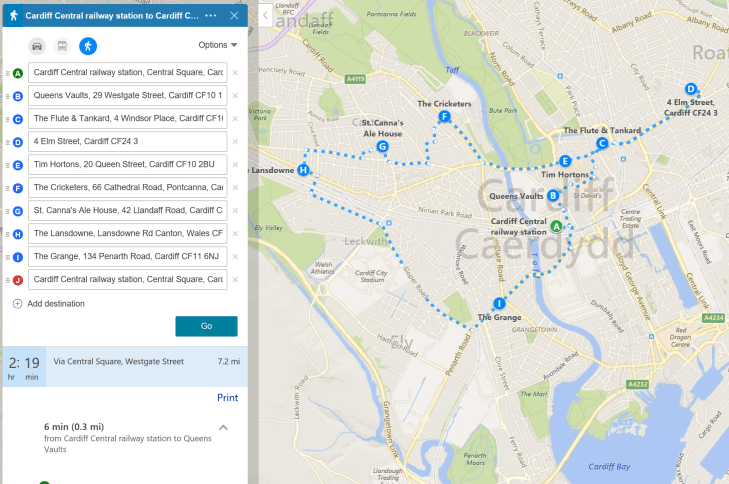Remove waypoint A Cardiff Central railway station

(x=235, y=73)
